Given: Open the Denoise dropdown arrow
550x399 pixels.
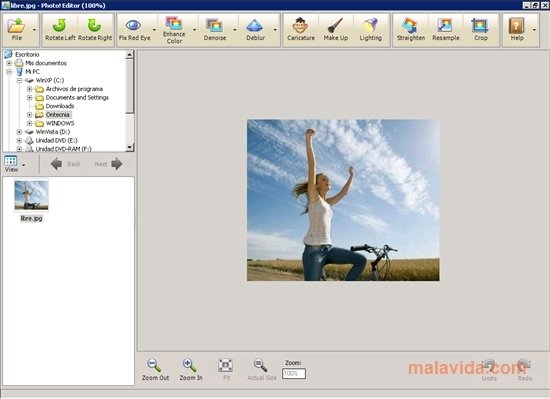Looking at the screenshot, I should click(x=235, y=30).
